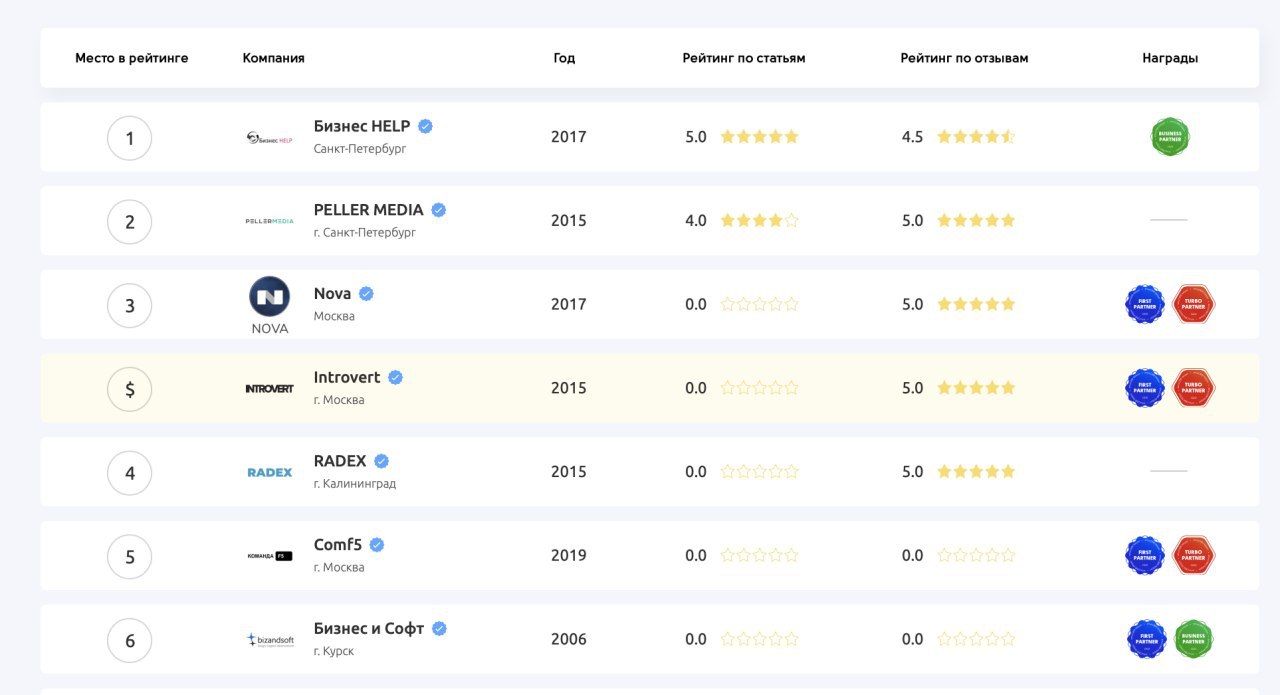Click the red Turbo Partner badge in Introvert row

1194,388
